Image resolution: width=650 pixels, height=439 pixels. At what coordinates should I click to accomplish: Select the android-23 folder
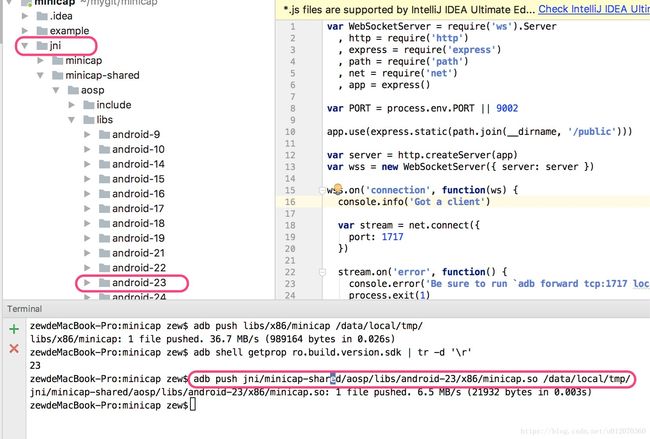click(x=133, y=283)
